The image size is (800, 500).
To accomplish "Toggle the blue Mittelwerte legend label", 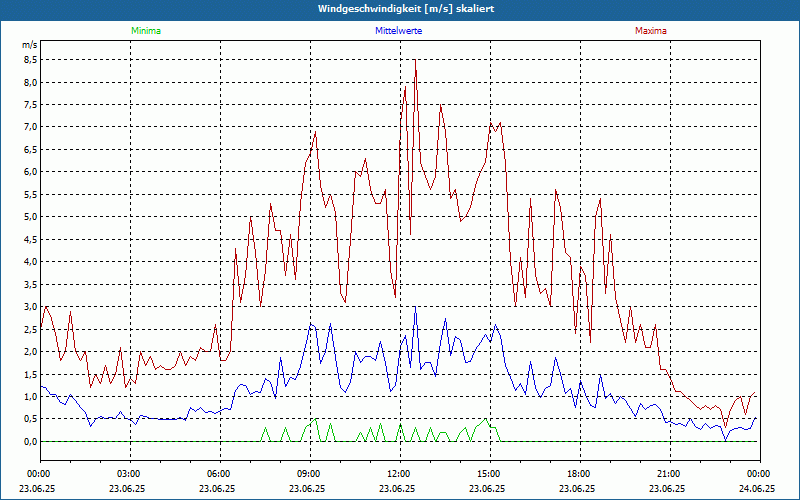I will [399, 31].
